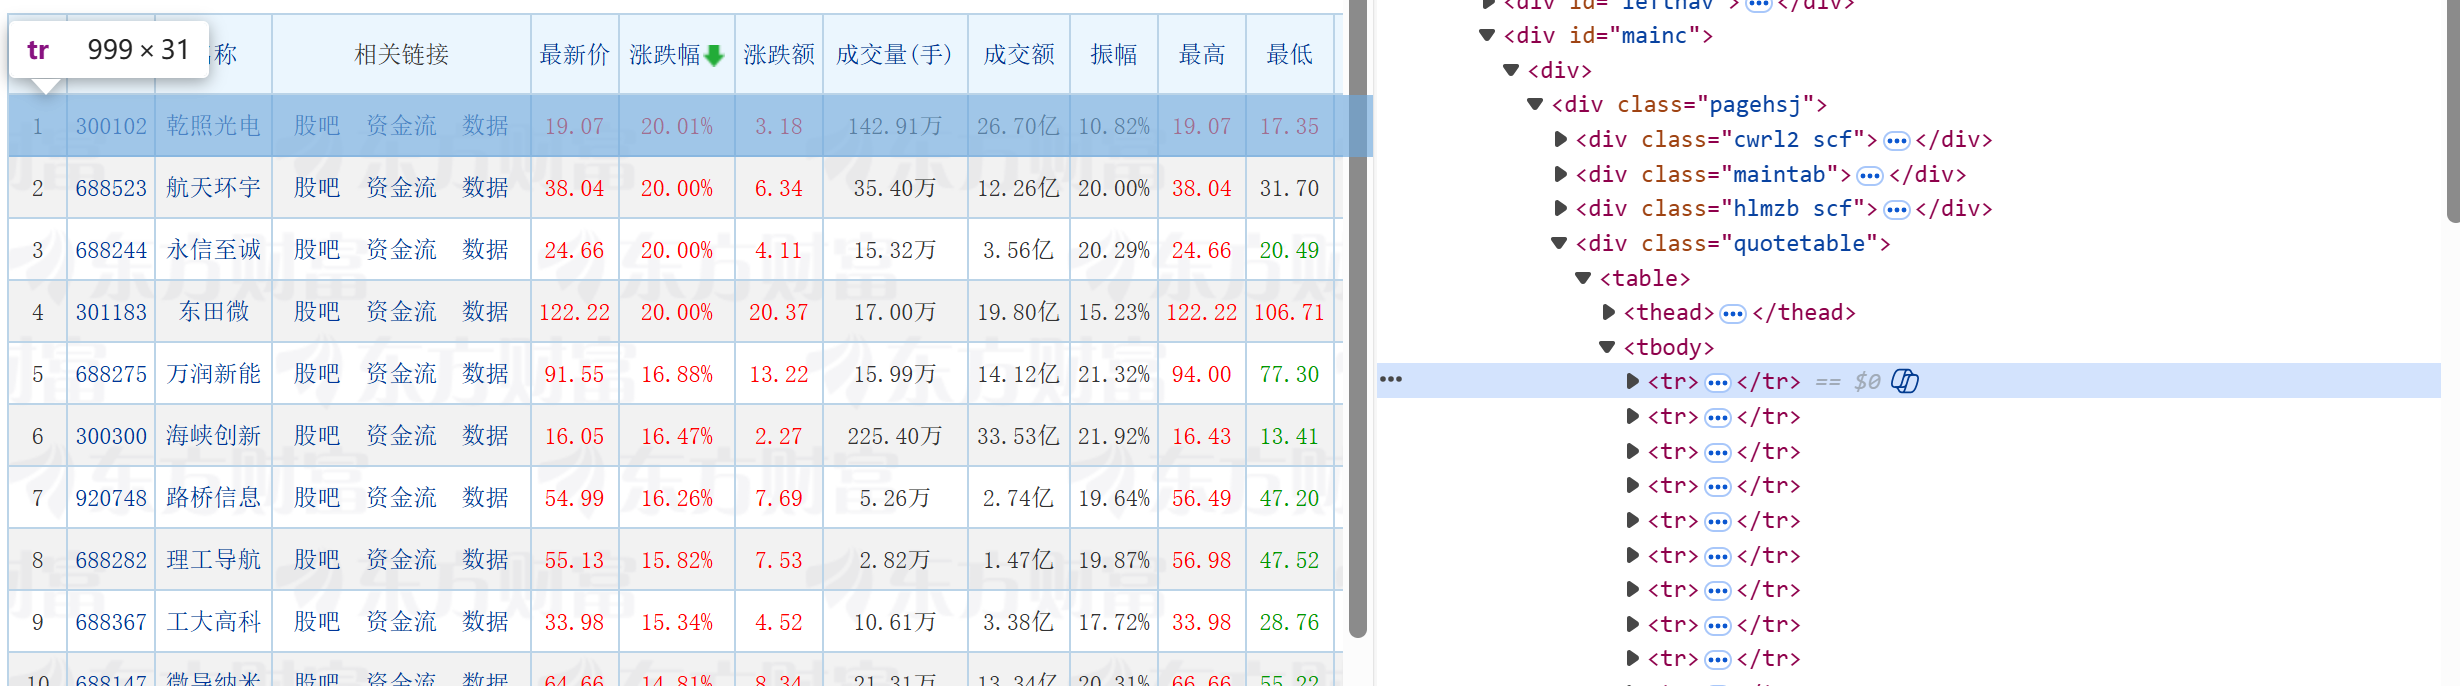The width and height of the screenshot is (2460, 686).
Task: Select price cell 122.22 in 最新价 column
Action: pyautogui.click(x=574, y=312)
